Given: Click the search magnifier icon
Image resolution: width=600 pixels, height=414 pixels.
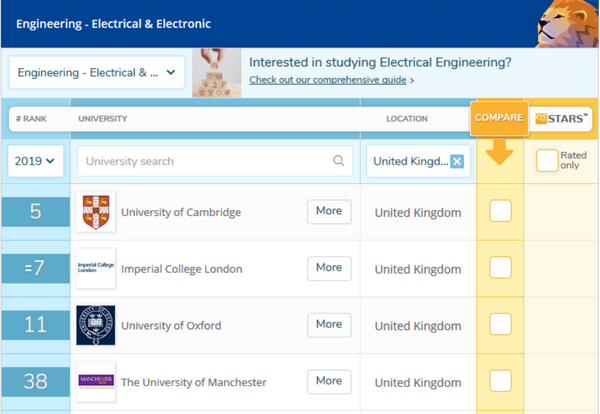Looking at the screenshot, I should 339,161.
